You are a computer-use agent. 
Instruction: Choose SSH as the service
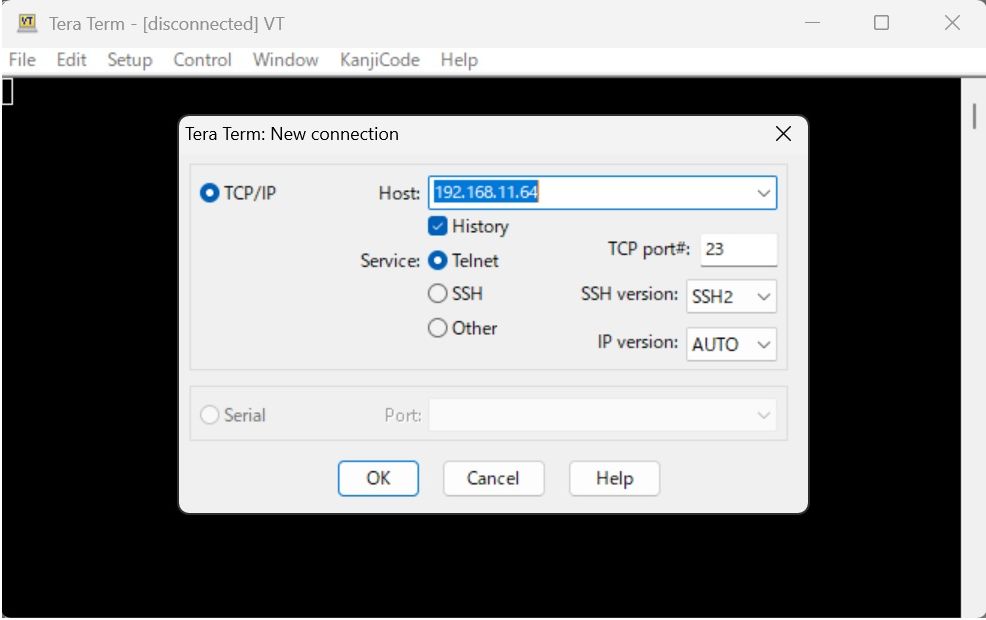[437, 294]
